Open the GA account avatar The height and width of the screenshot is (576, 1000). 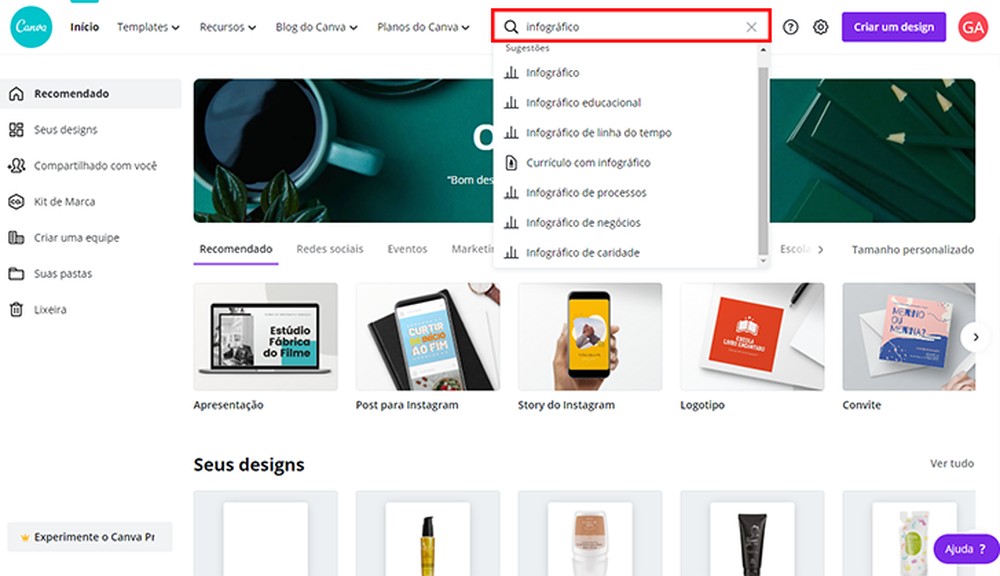(972, 27)
